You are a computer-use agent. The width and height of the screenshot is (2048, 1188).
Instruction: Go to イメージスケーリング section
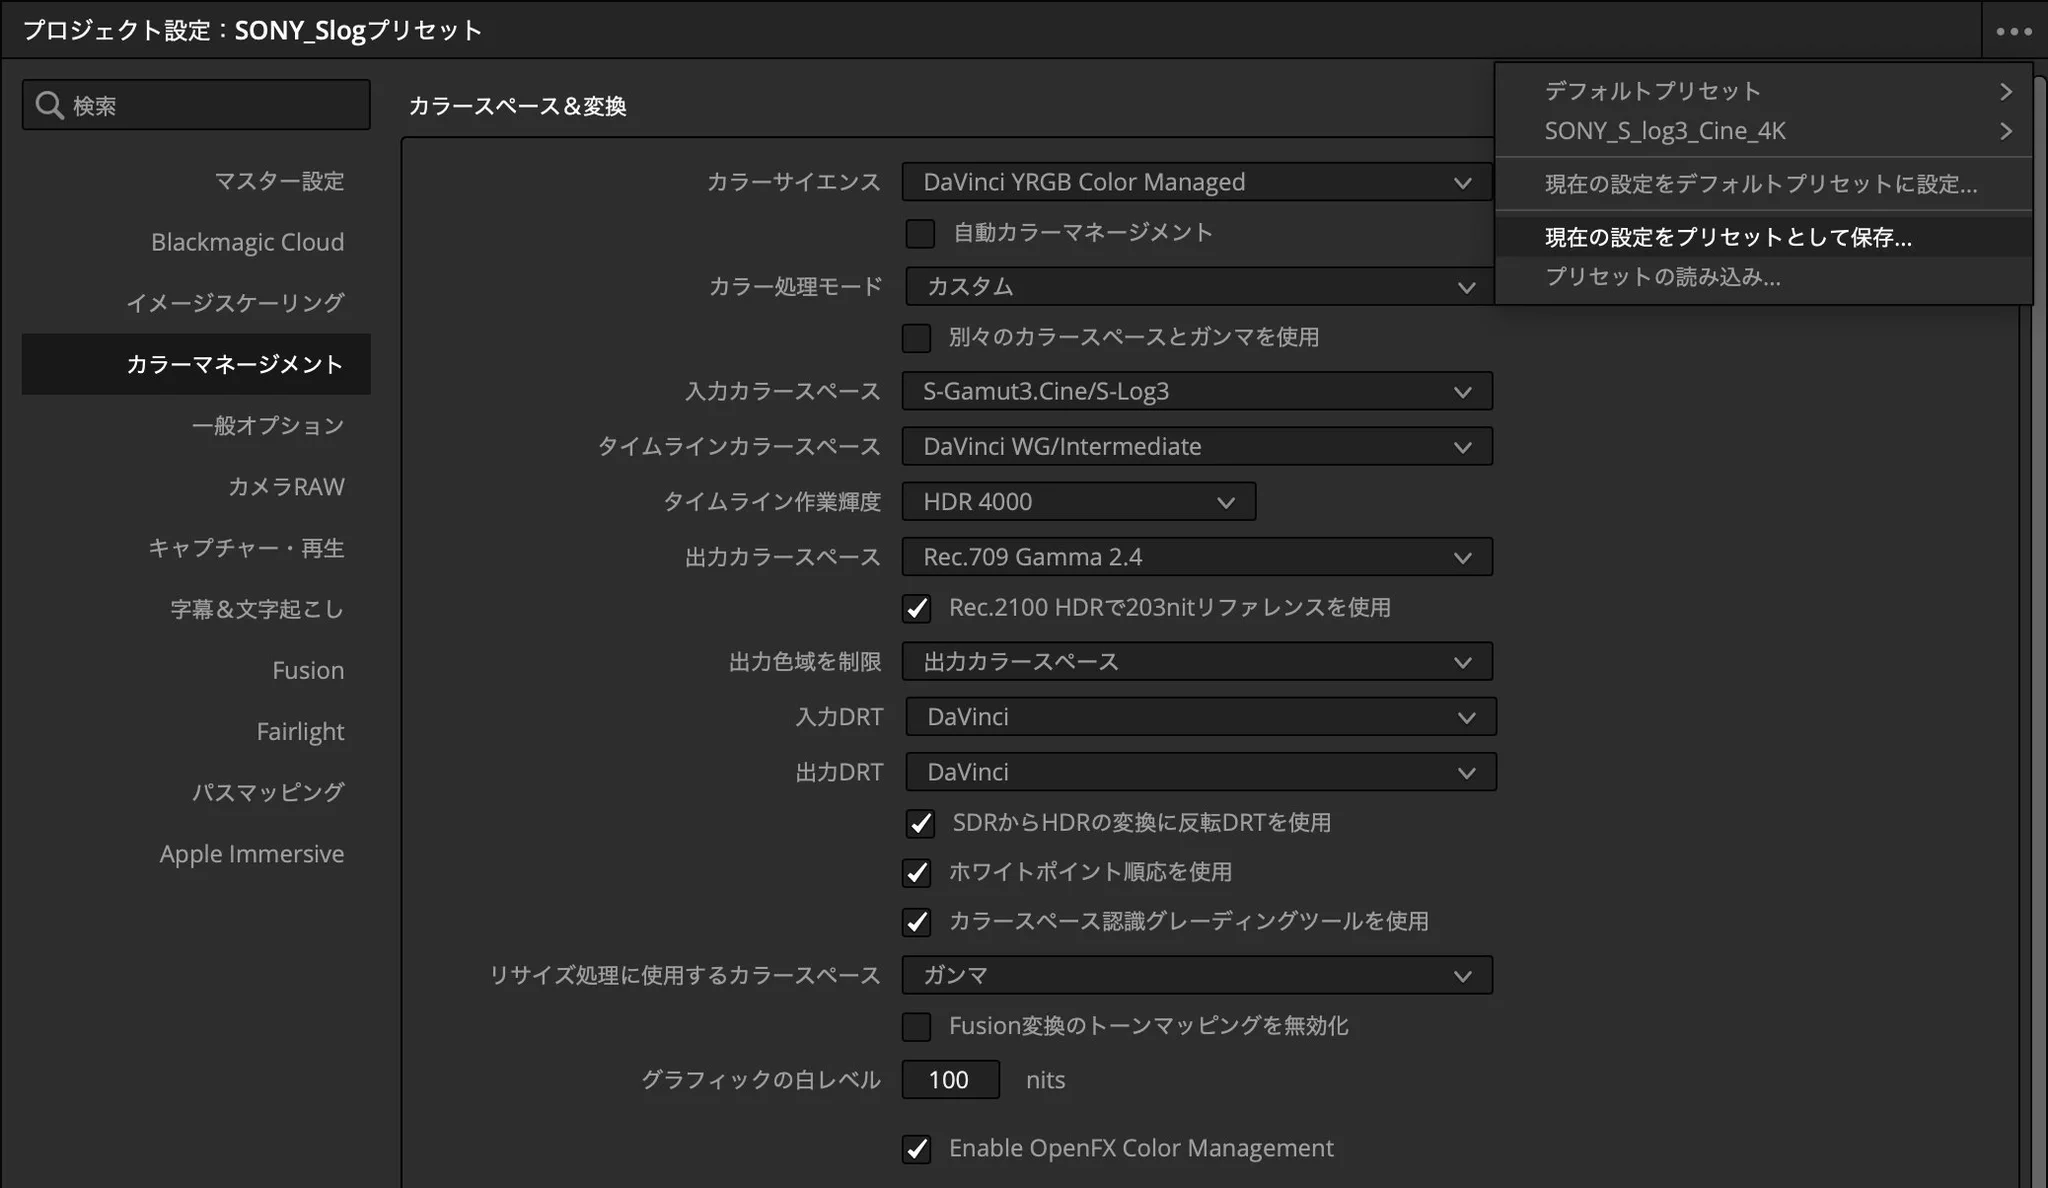pyautogui.click(x=196, y=303)
